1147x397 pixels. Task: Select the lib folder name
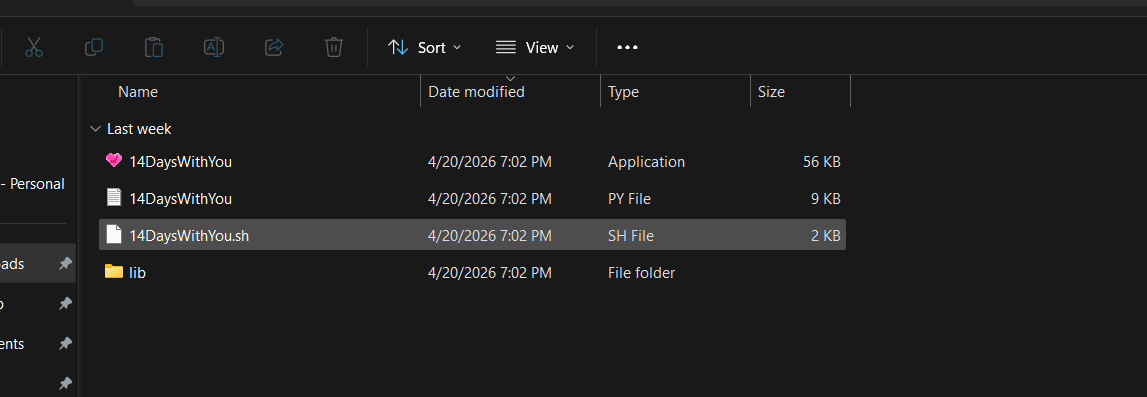tap(138, 273)
